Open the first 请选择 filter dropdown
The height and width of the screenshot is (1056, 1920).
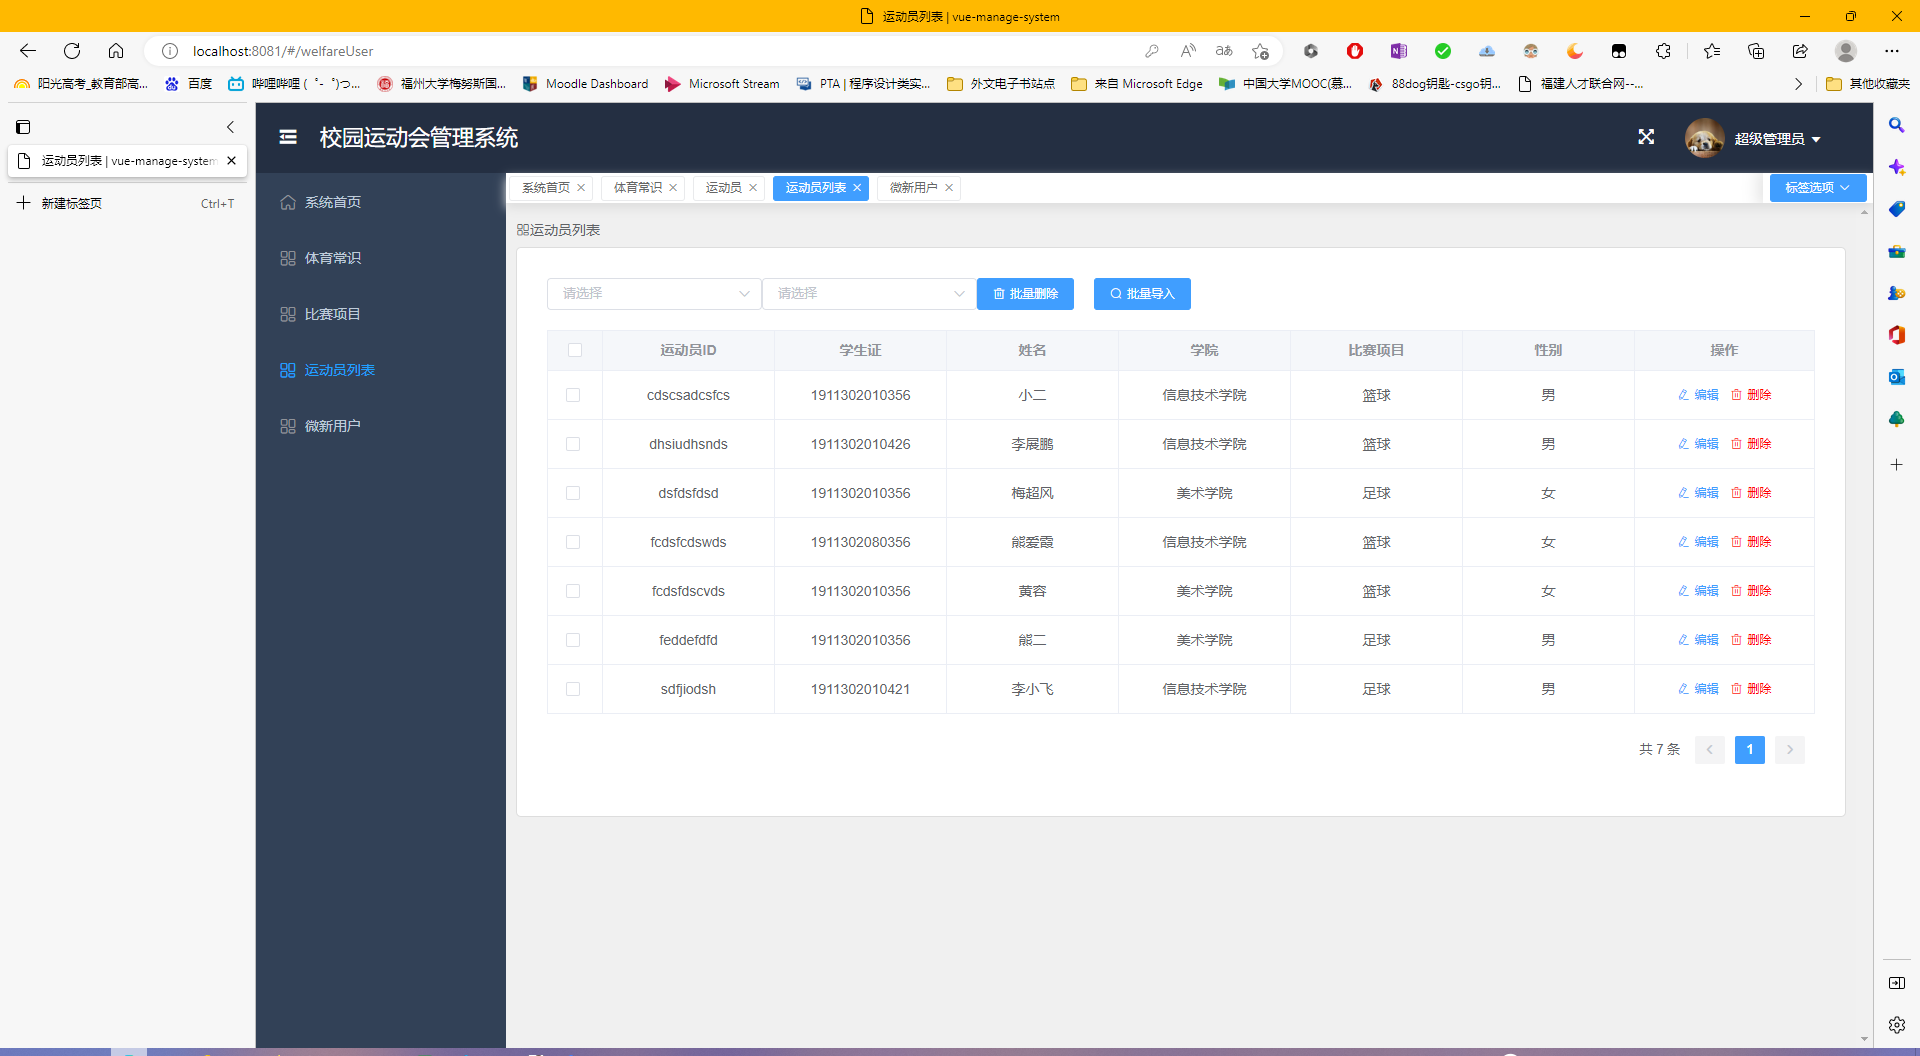pos(654,294)
